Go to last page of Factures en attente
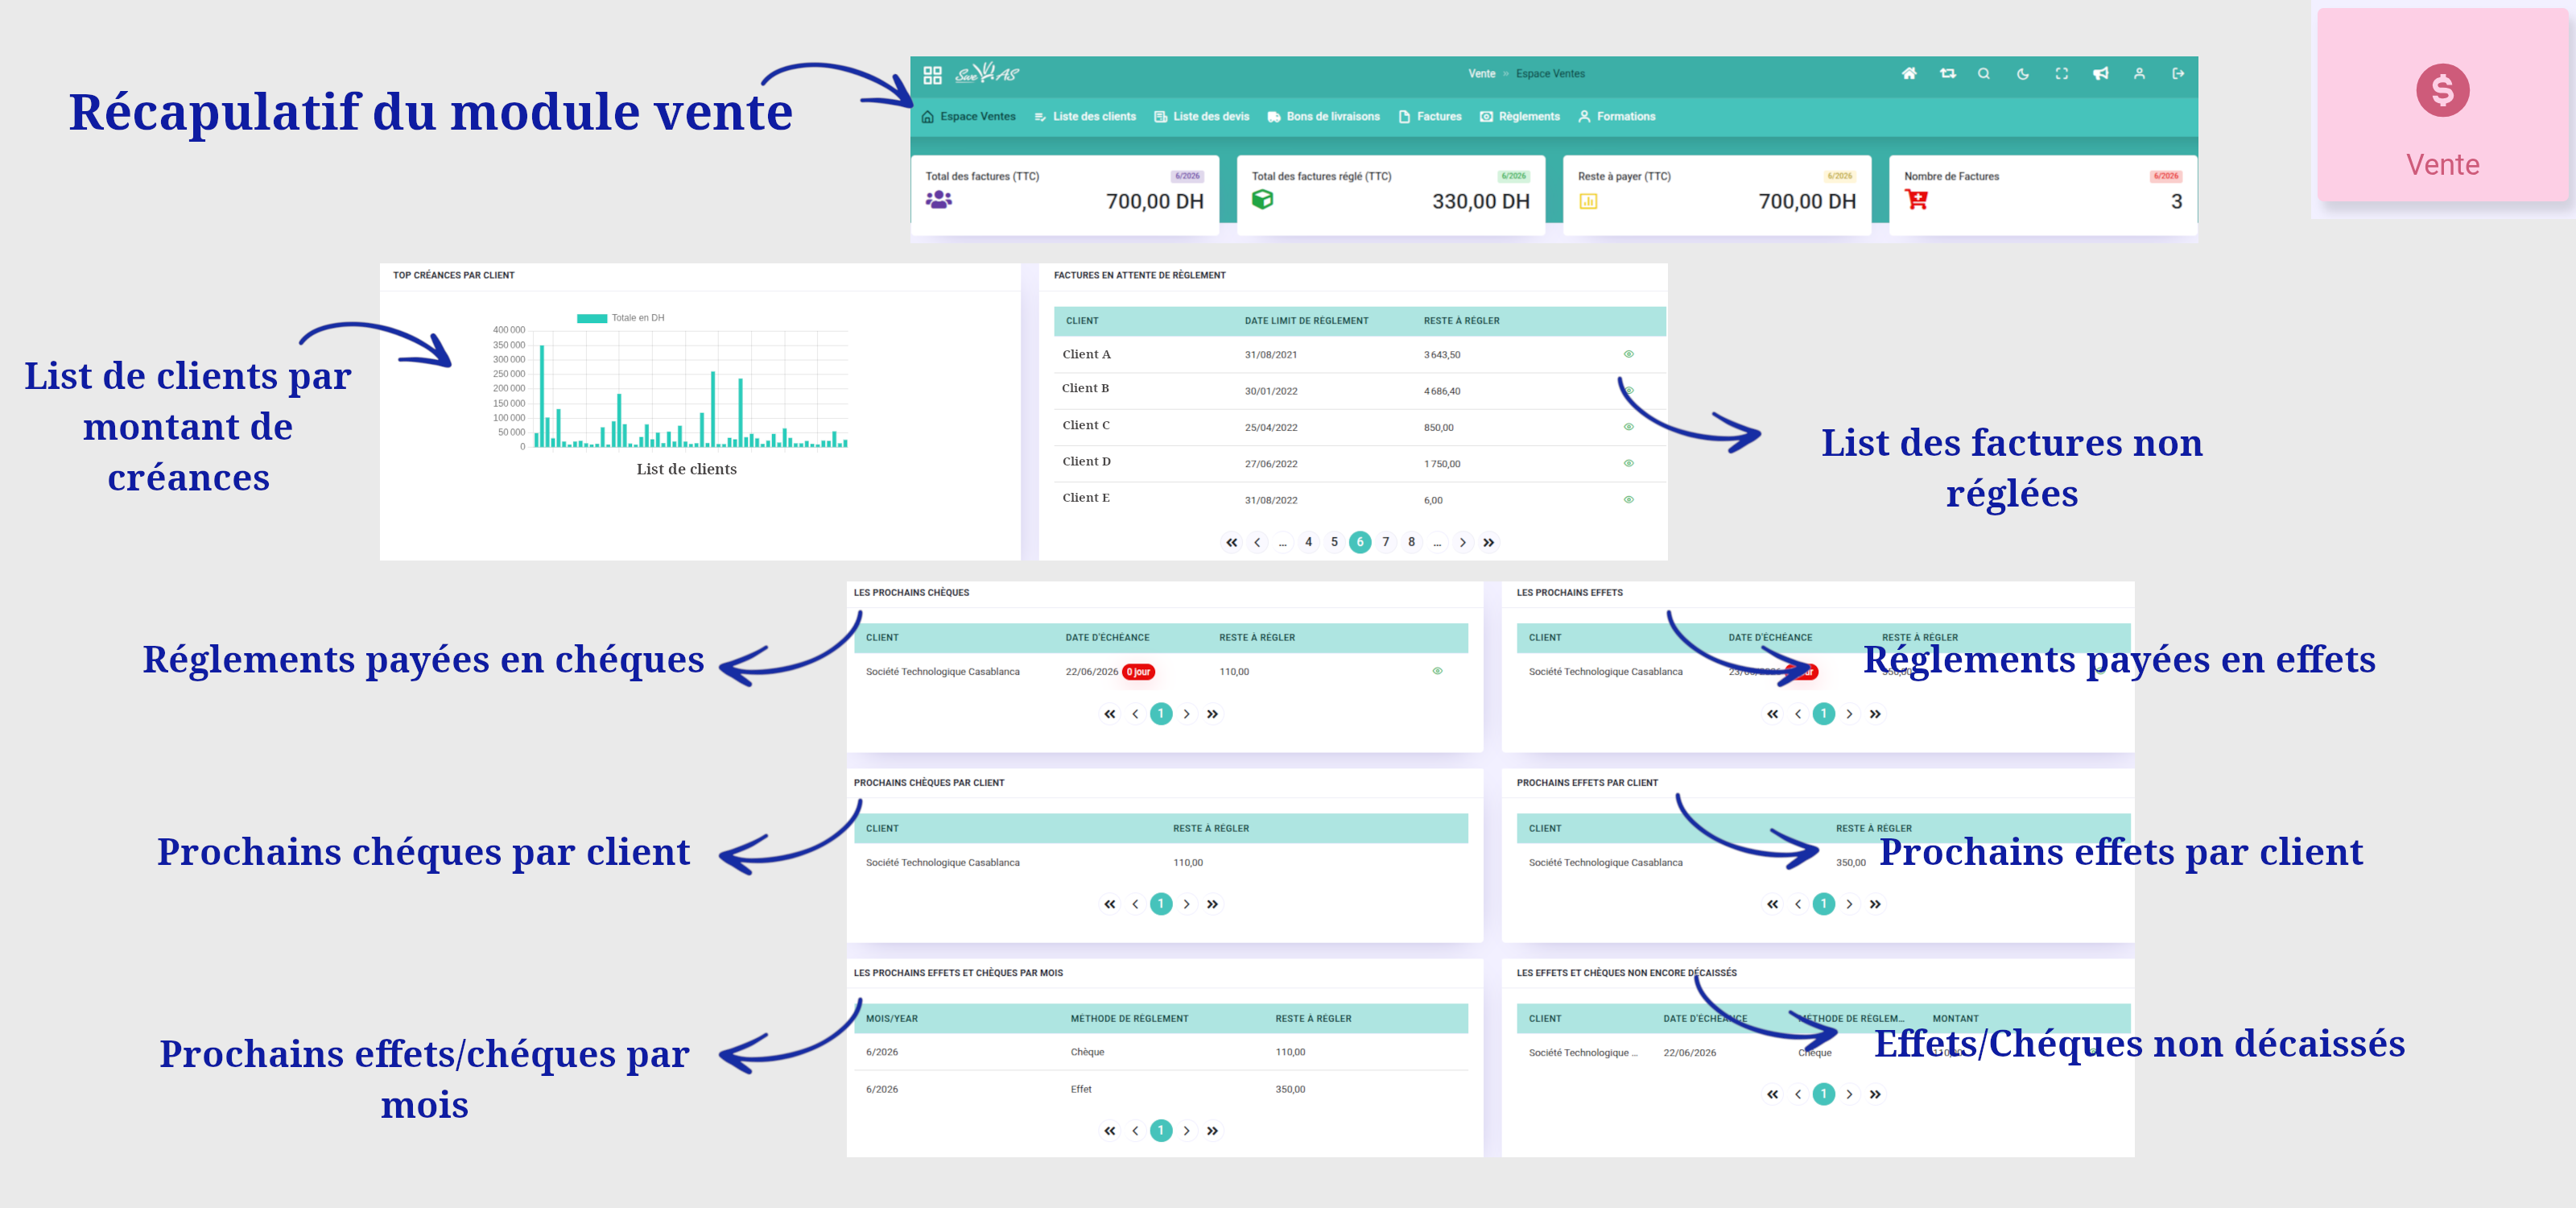This screenshot has height=1208, width=2576. point(1489,542)
